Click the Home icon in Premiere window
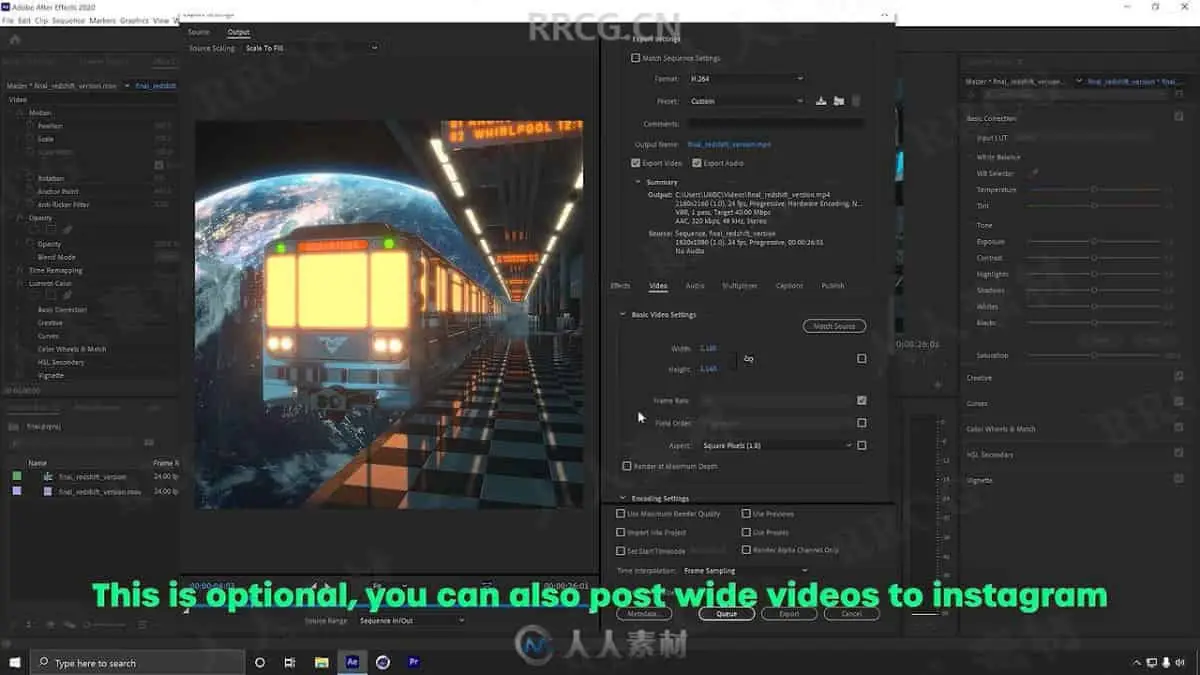 pyautogui.click(x=15, y=40)
